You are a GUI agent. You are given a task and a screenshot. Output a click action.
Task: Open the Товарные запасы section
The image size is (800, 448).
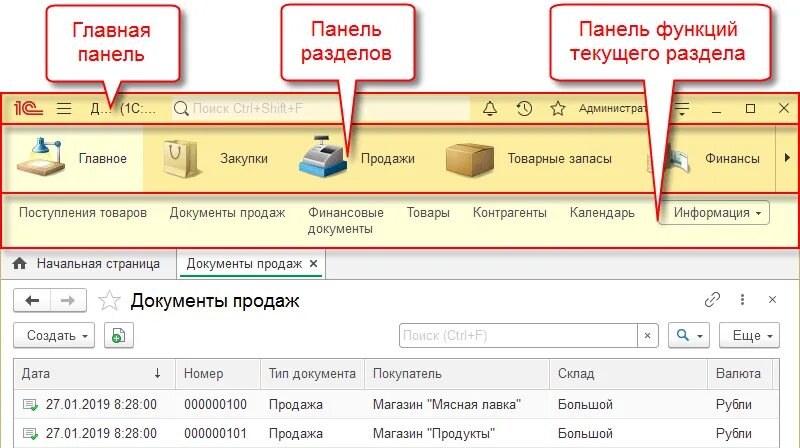pos(529,159)
